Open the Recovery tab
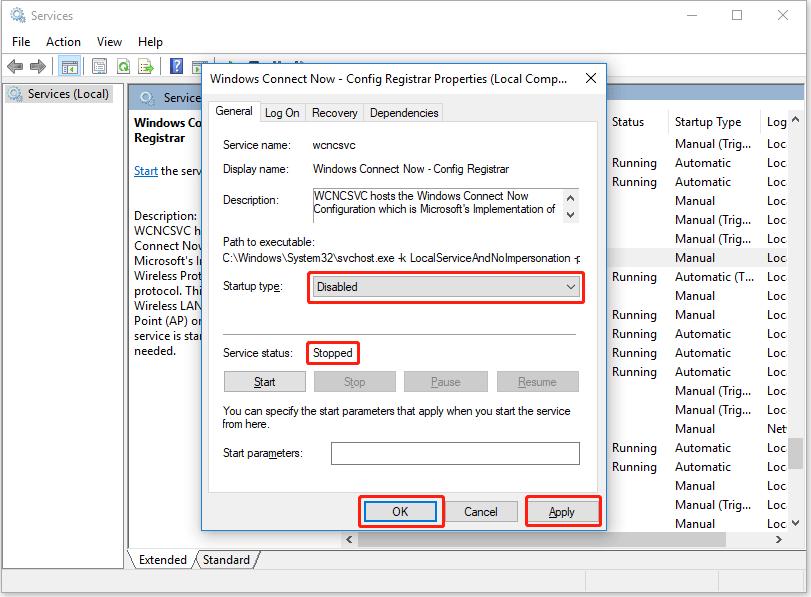The width and height of the screenshot is (811, 597). point(335,113)
